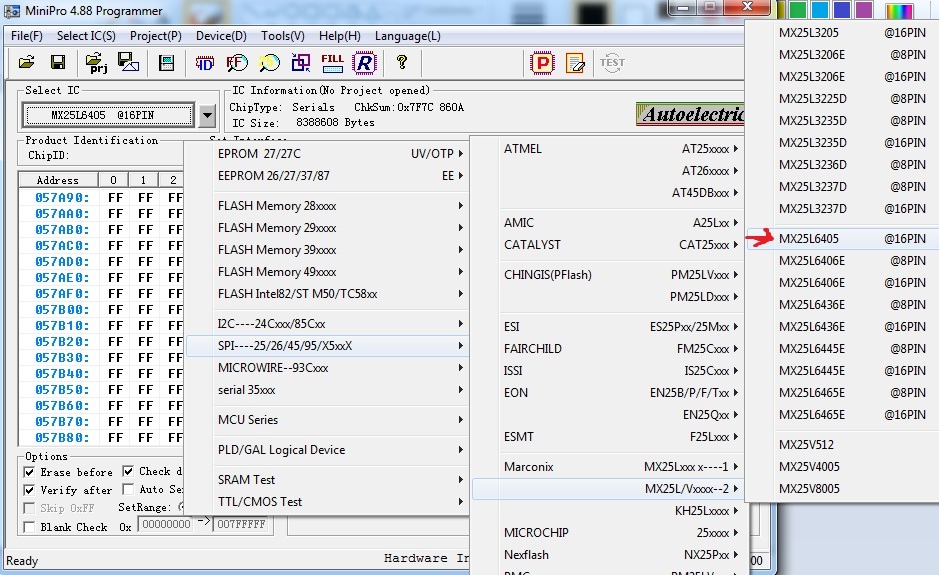Toggle the Verify after checkbox
The image size is (939, 575).
coord(30,490)
